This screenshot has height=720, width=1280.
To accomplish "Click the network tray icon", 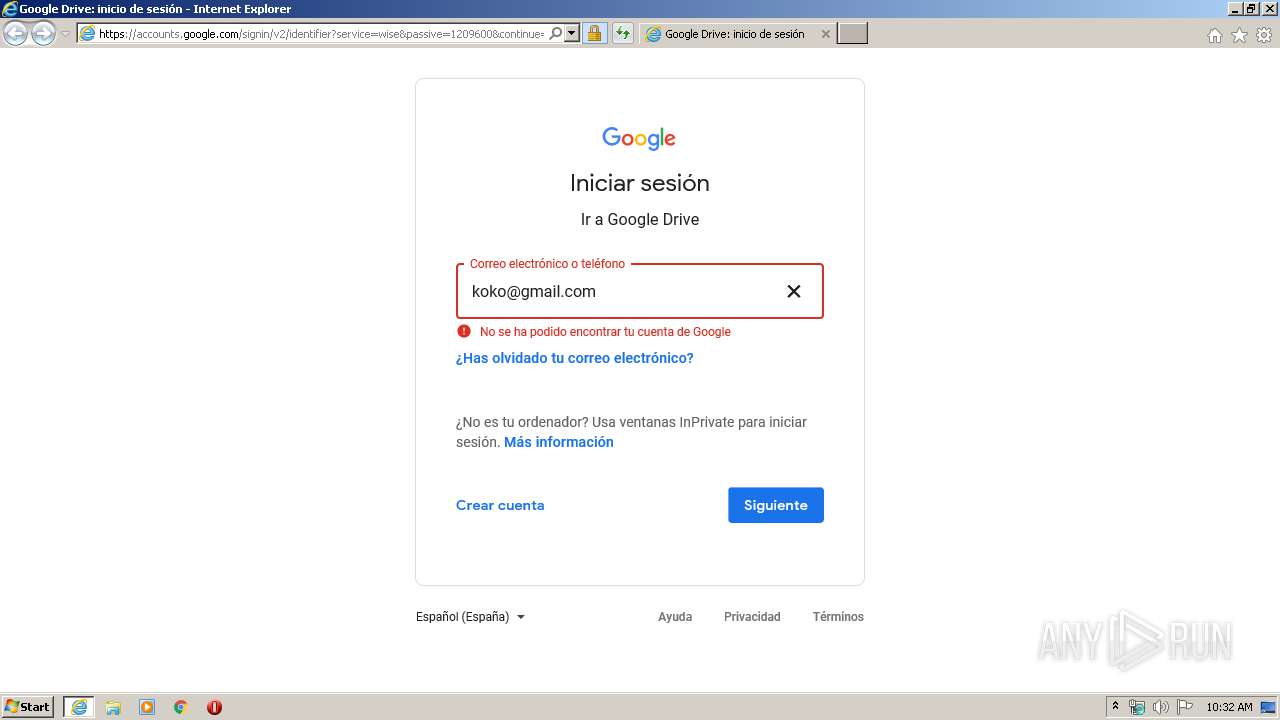I will point(1137,707).
